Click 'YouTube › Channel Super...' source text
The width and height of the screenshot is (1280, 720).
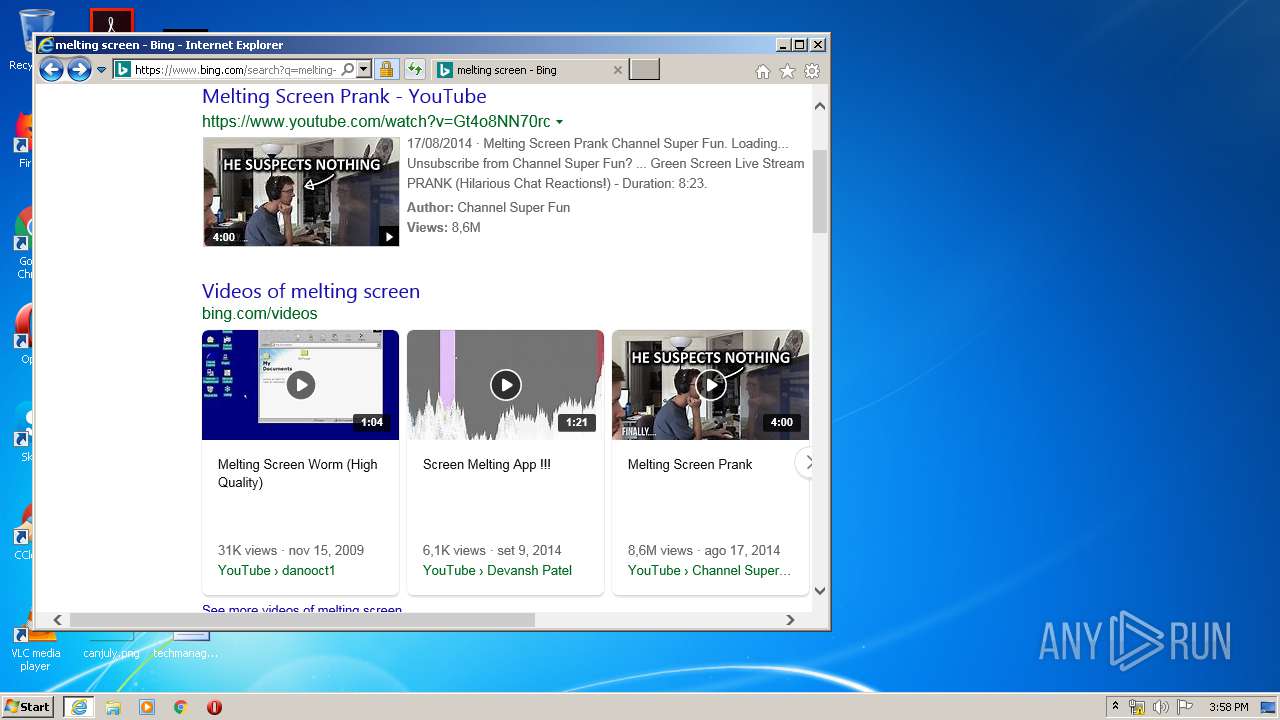pos(709,570)
